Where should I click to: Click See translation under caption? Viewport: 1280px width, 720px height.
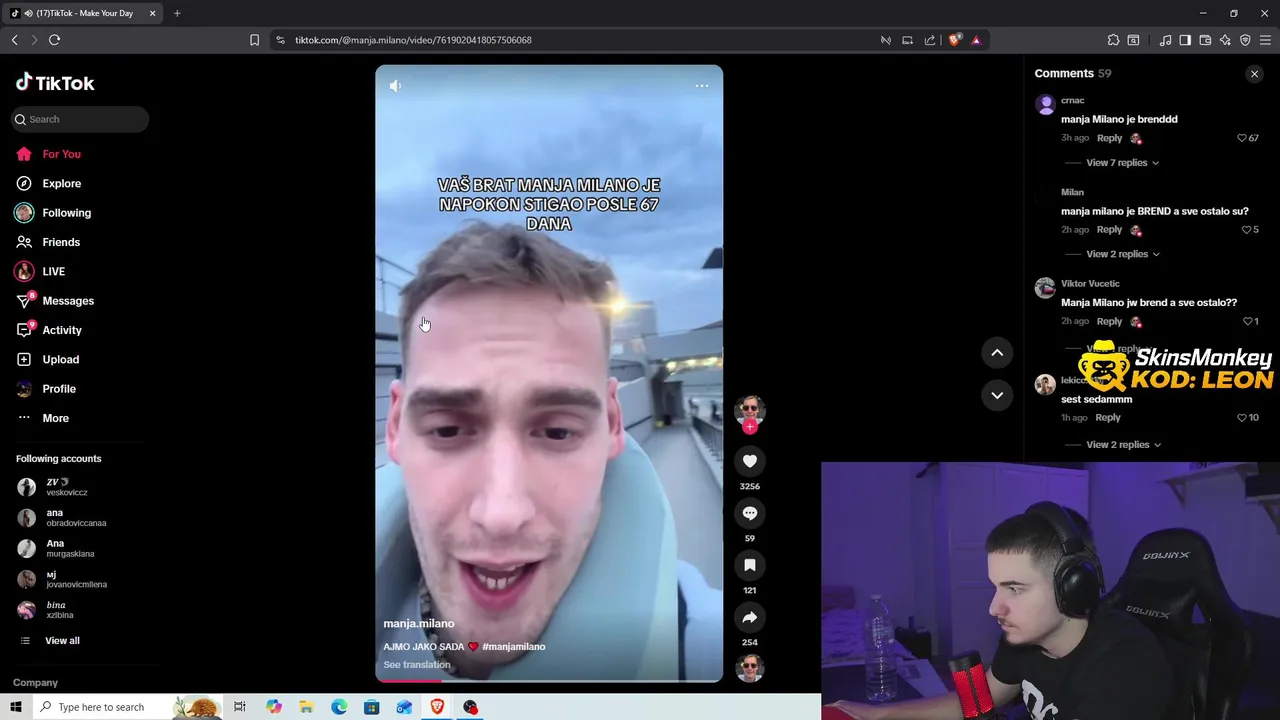416,665
